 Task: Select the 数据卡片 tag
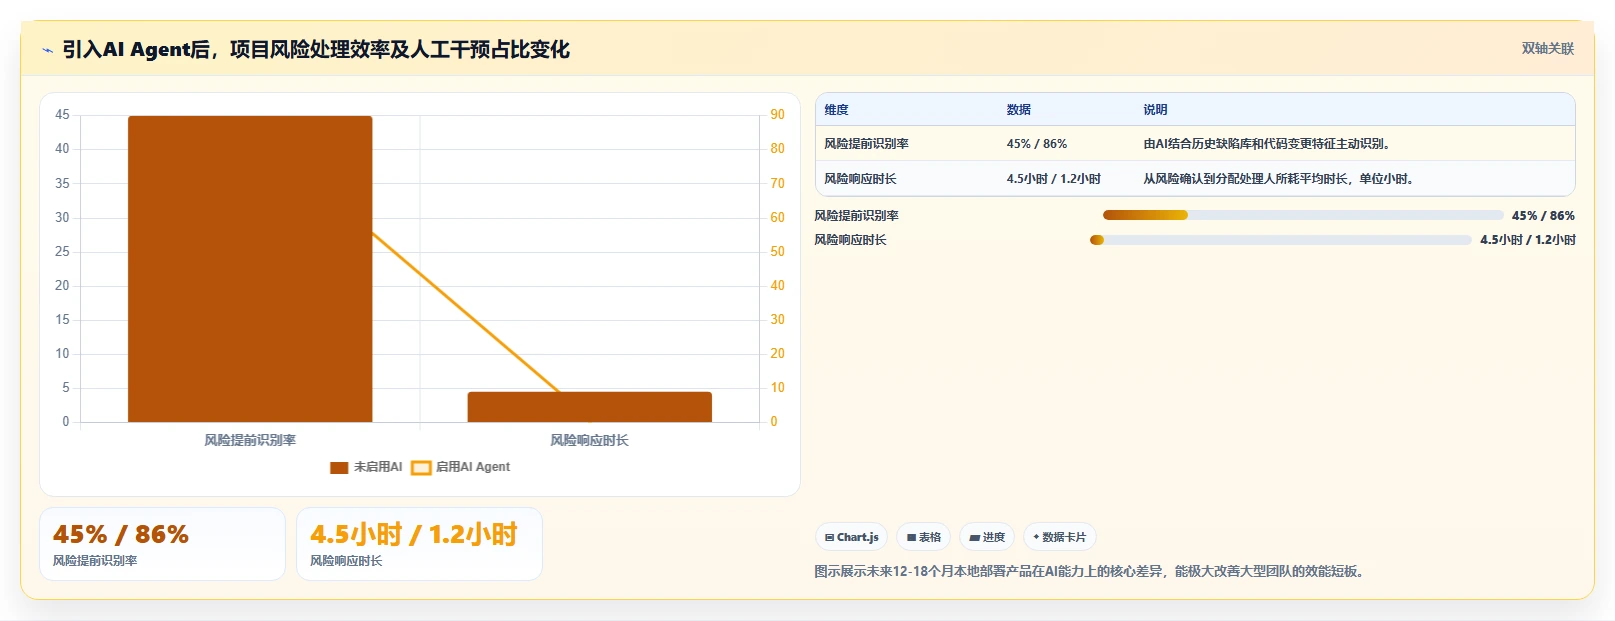click(1059, 537)
